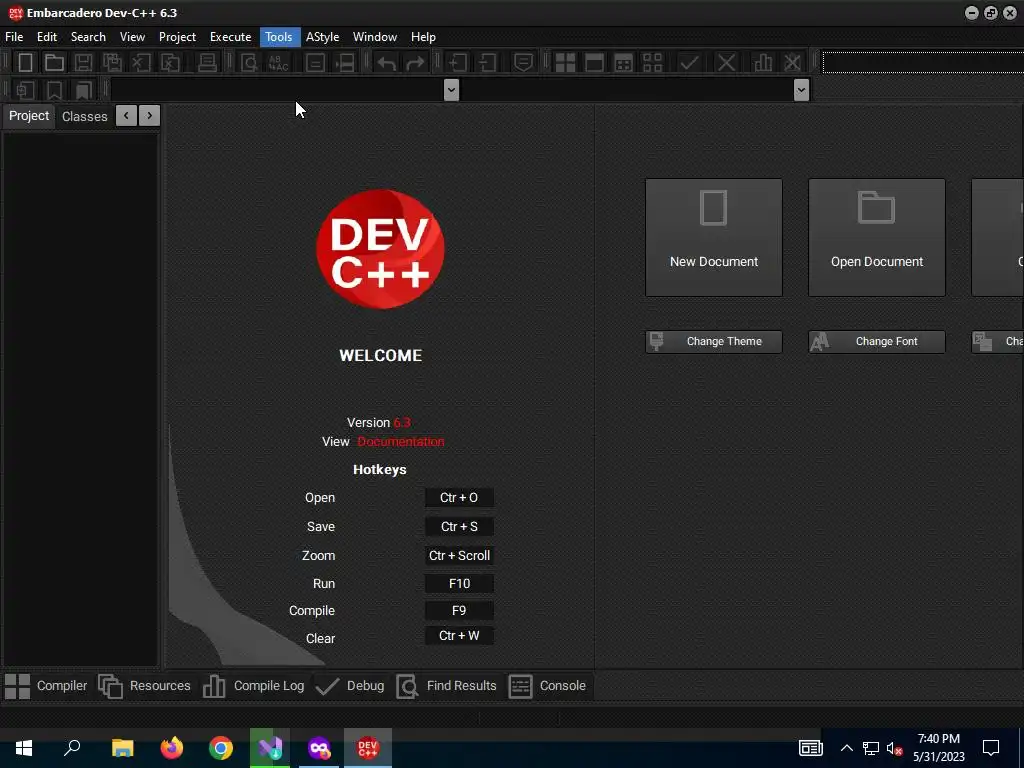Click the Toggle Comment toolbar icon
Image resolution: width=1024 pixels, height=768 pixels.
tap(523, 63)
